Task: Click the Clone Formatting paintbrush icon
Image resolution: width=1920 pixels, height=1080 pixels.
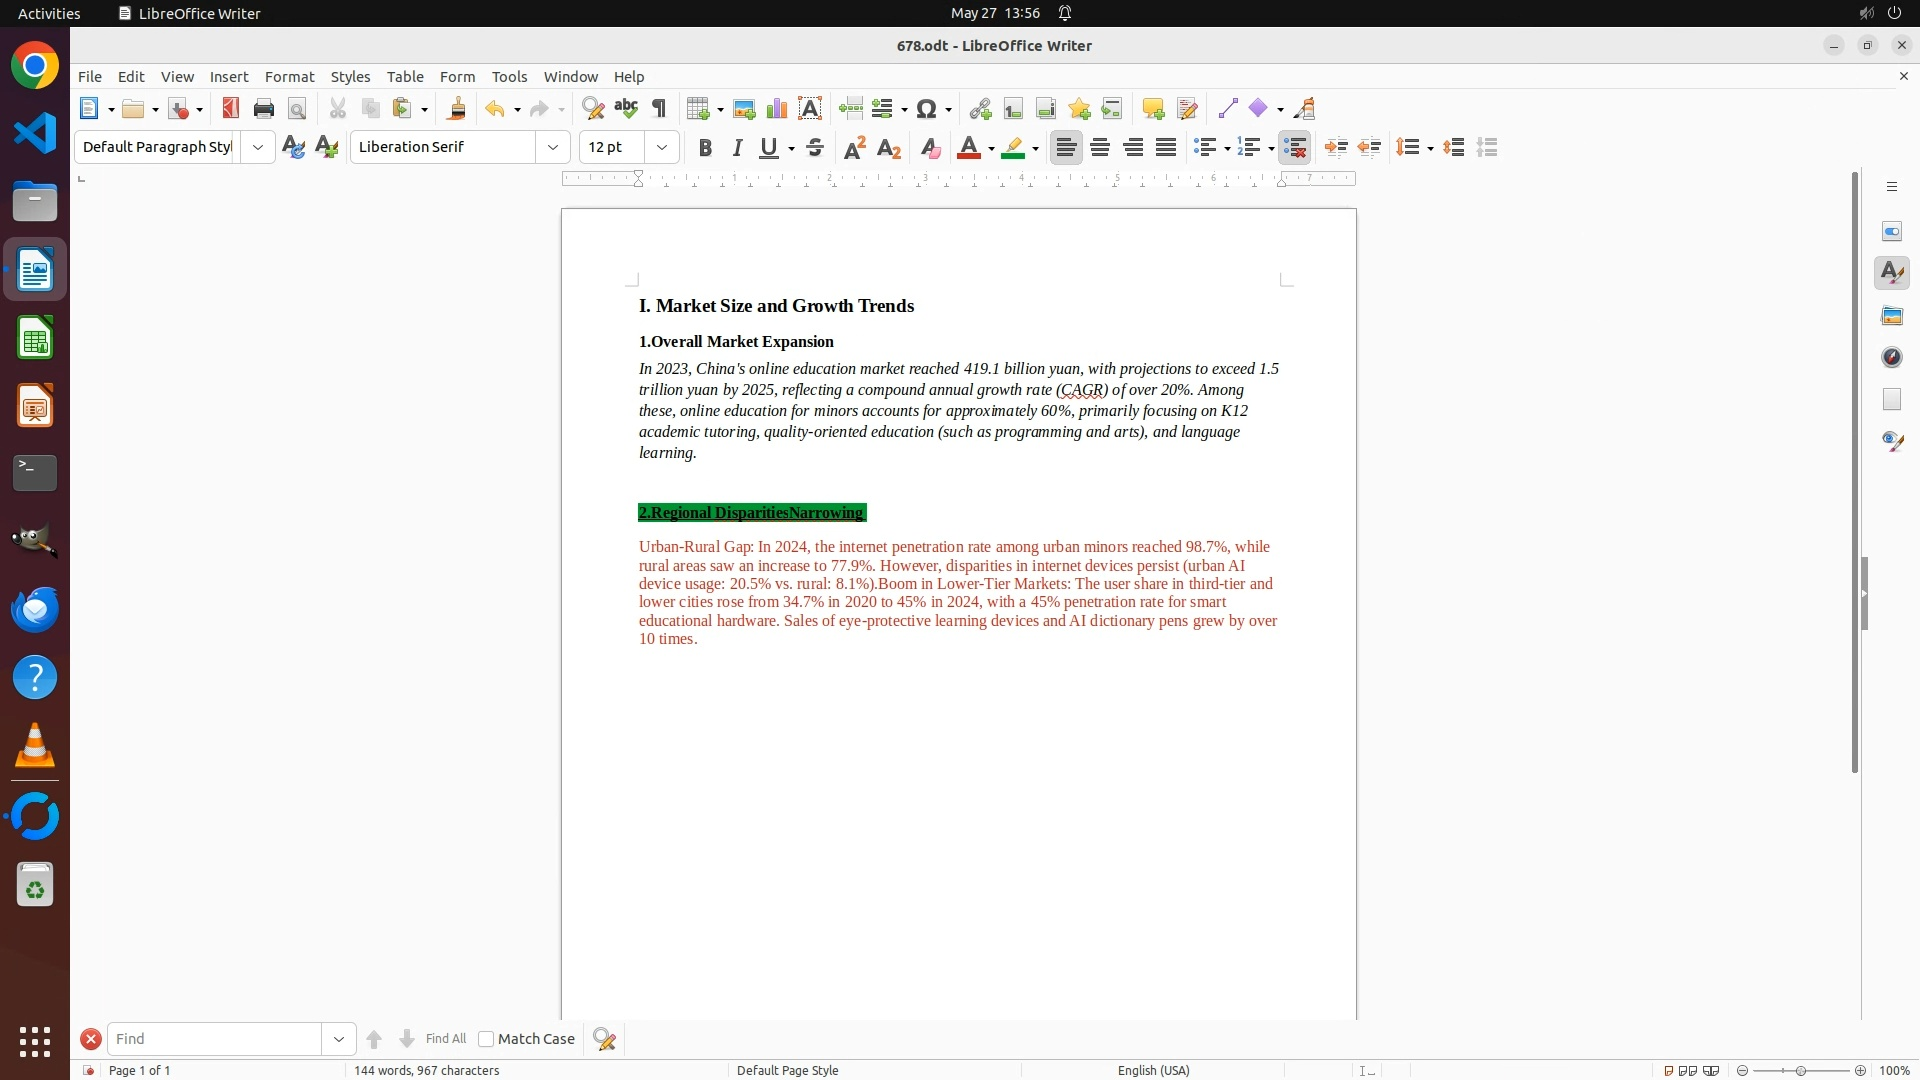Action: (x=457, y=109)
